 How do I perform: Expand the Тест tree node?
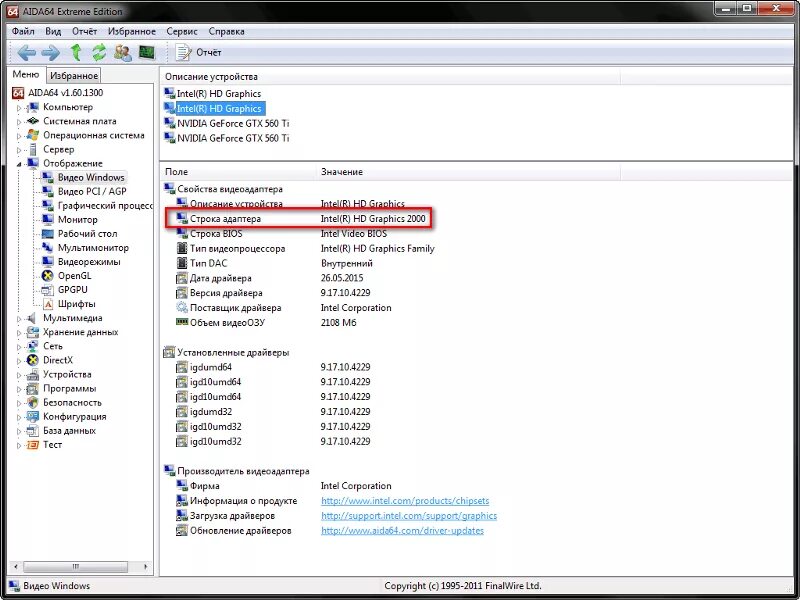pos(19,445)
